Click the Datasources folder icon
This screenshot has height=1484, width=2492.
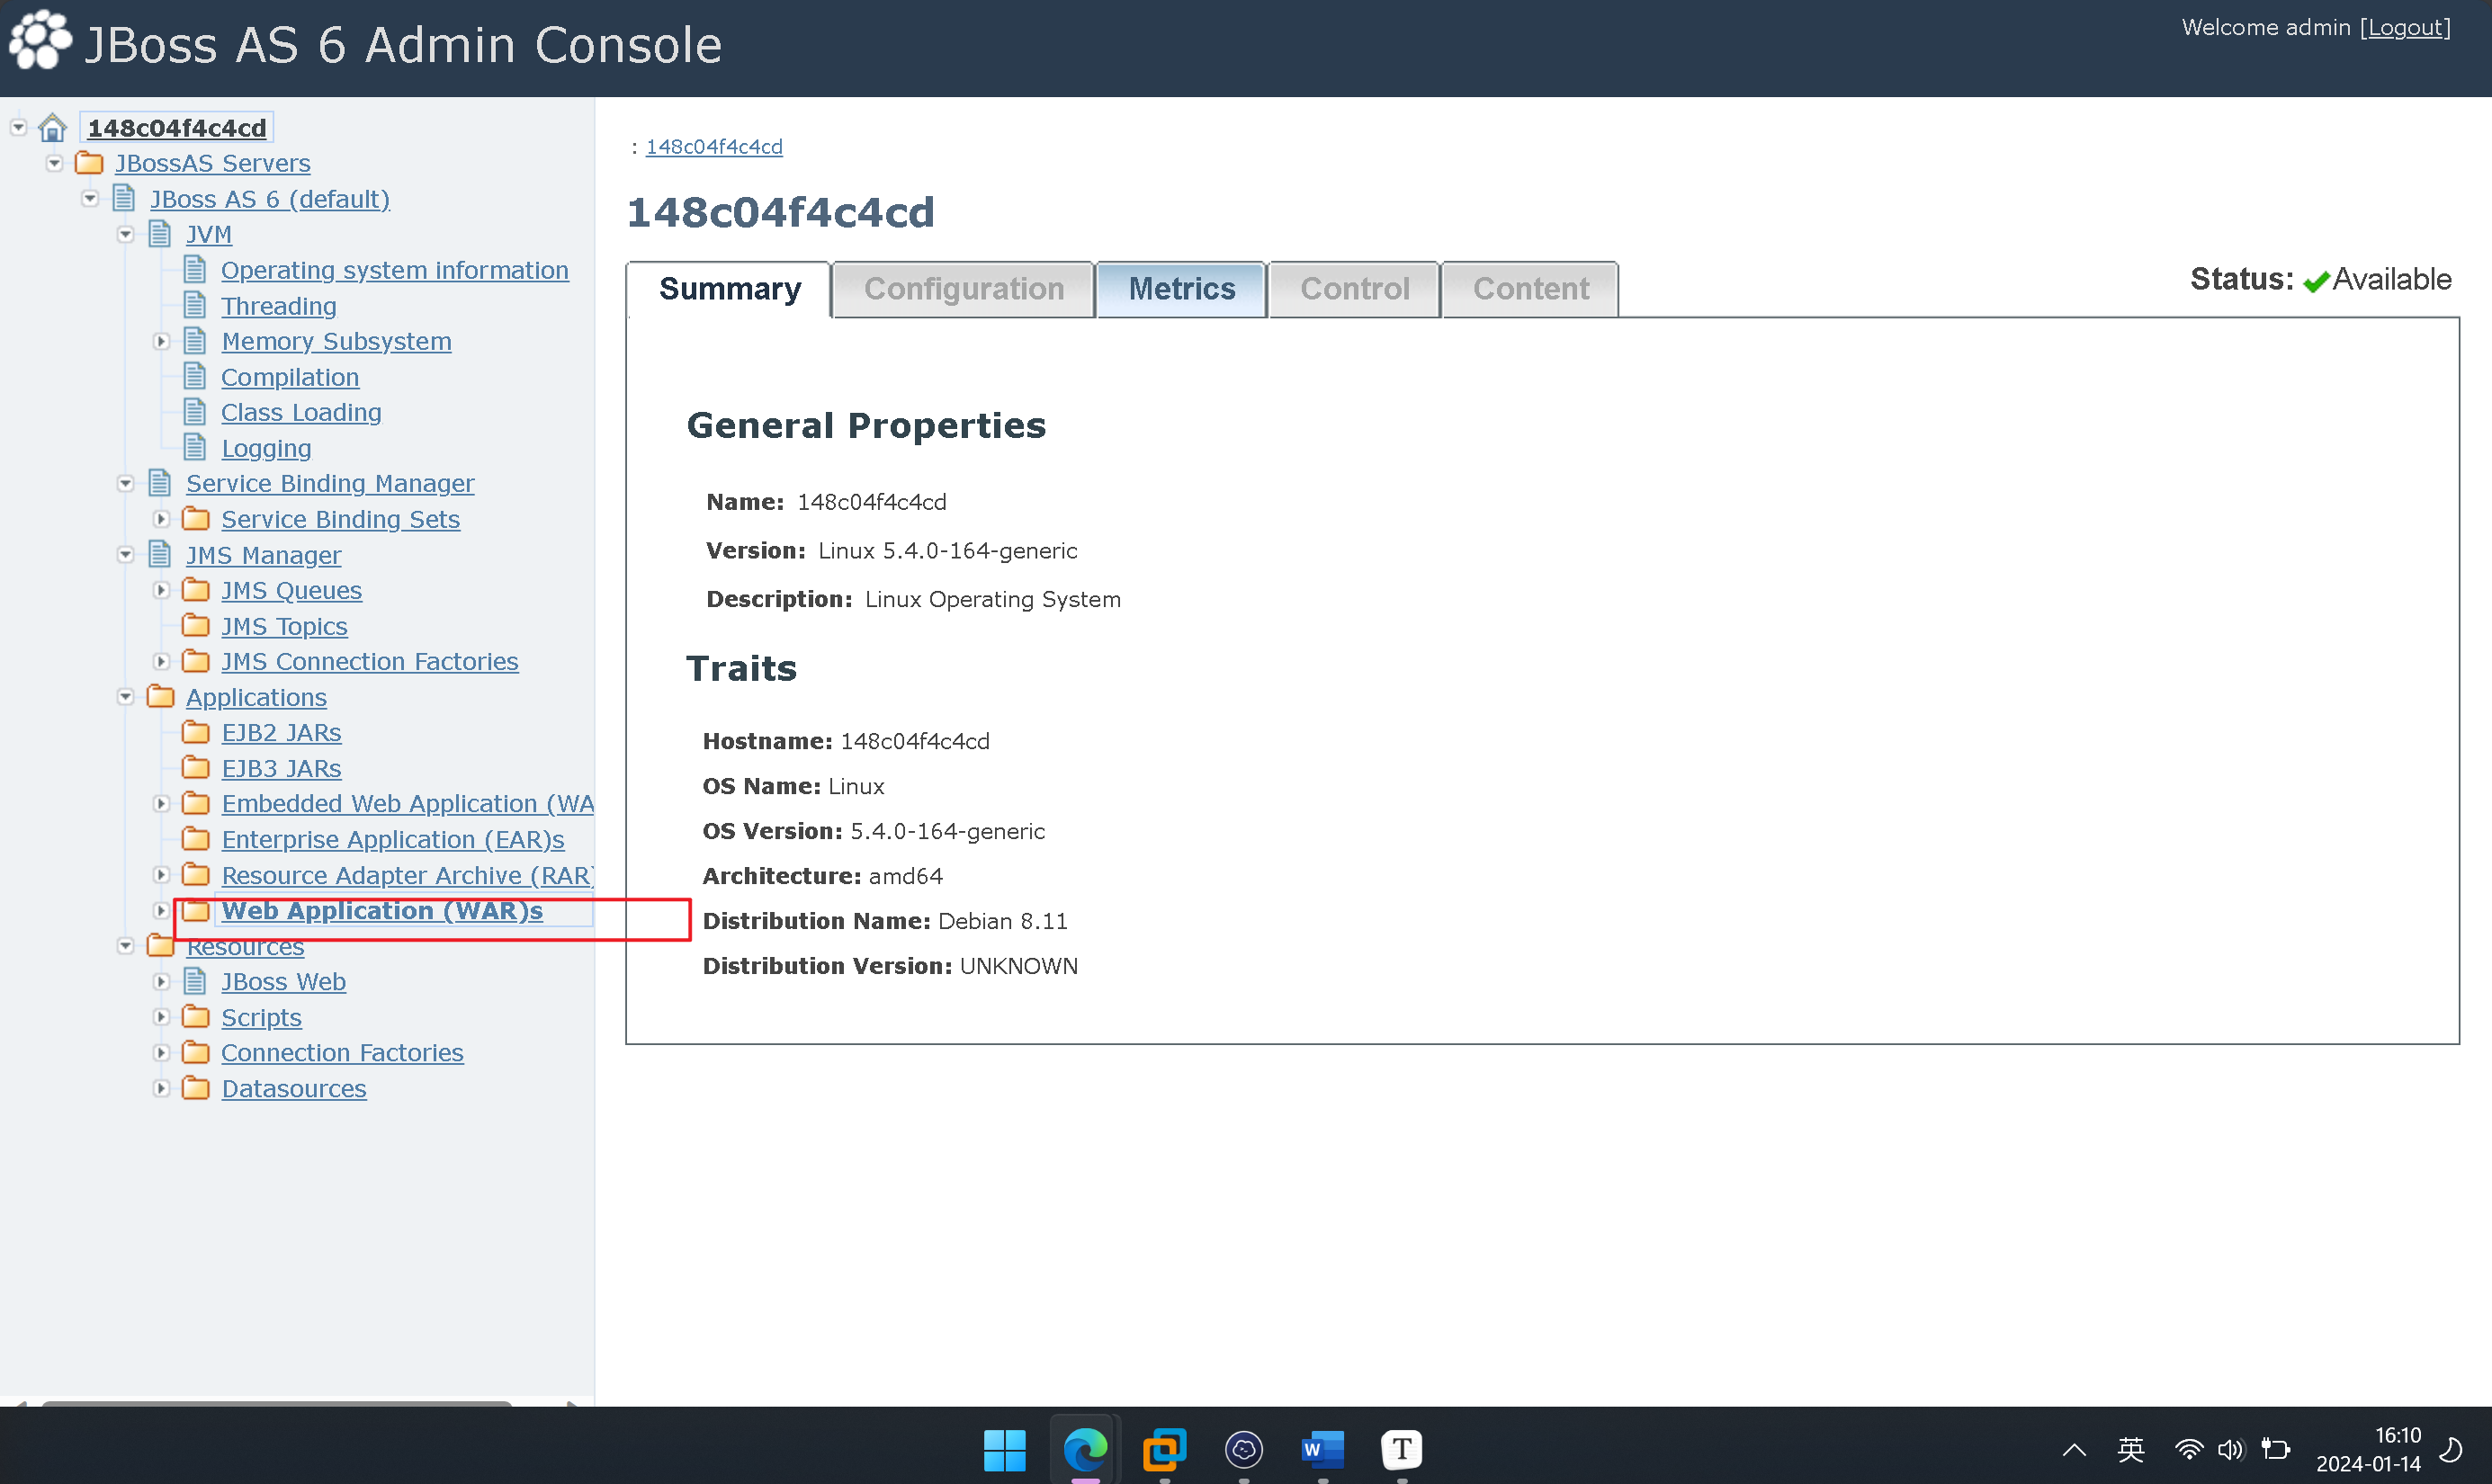tap(196, 1088)
